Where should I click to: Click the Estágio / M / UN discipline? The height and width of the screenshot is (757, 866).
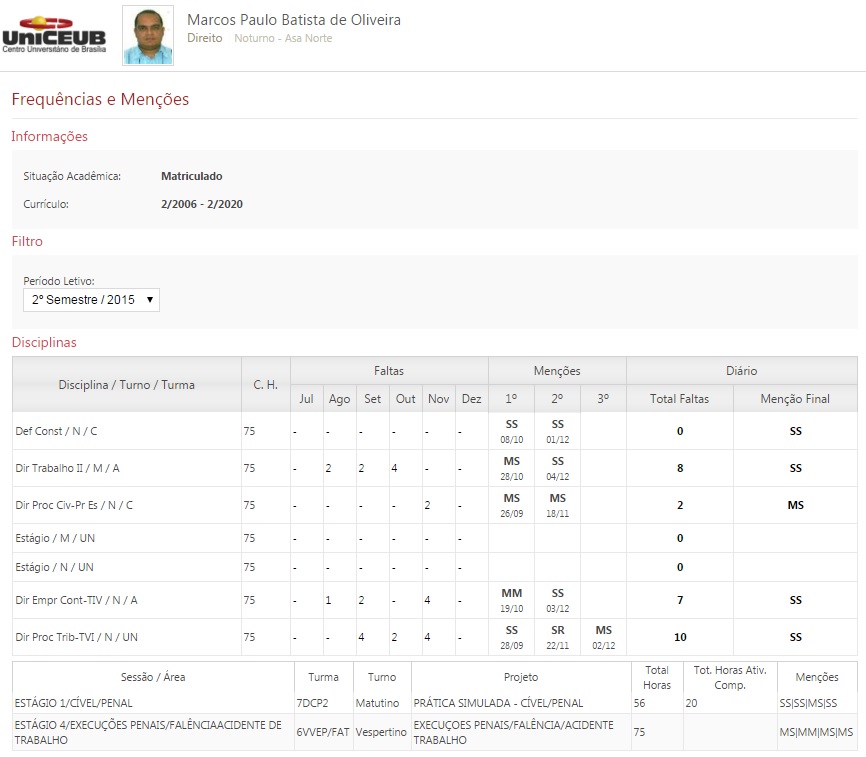55,538
